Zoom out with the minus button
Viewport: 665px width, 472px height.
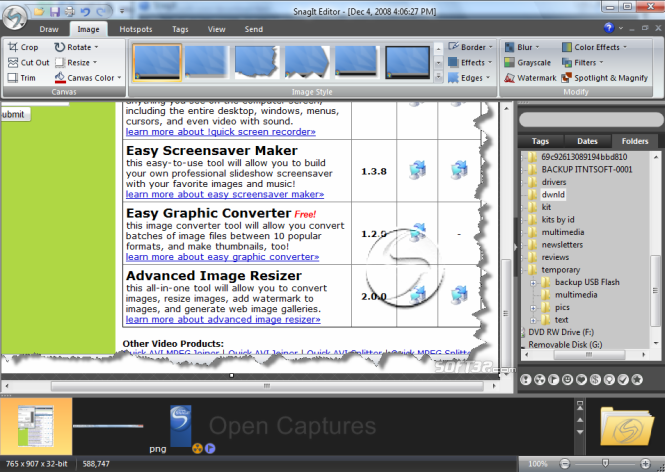[564, 464]
